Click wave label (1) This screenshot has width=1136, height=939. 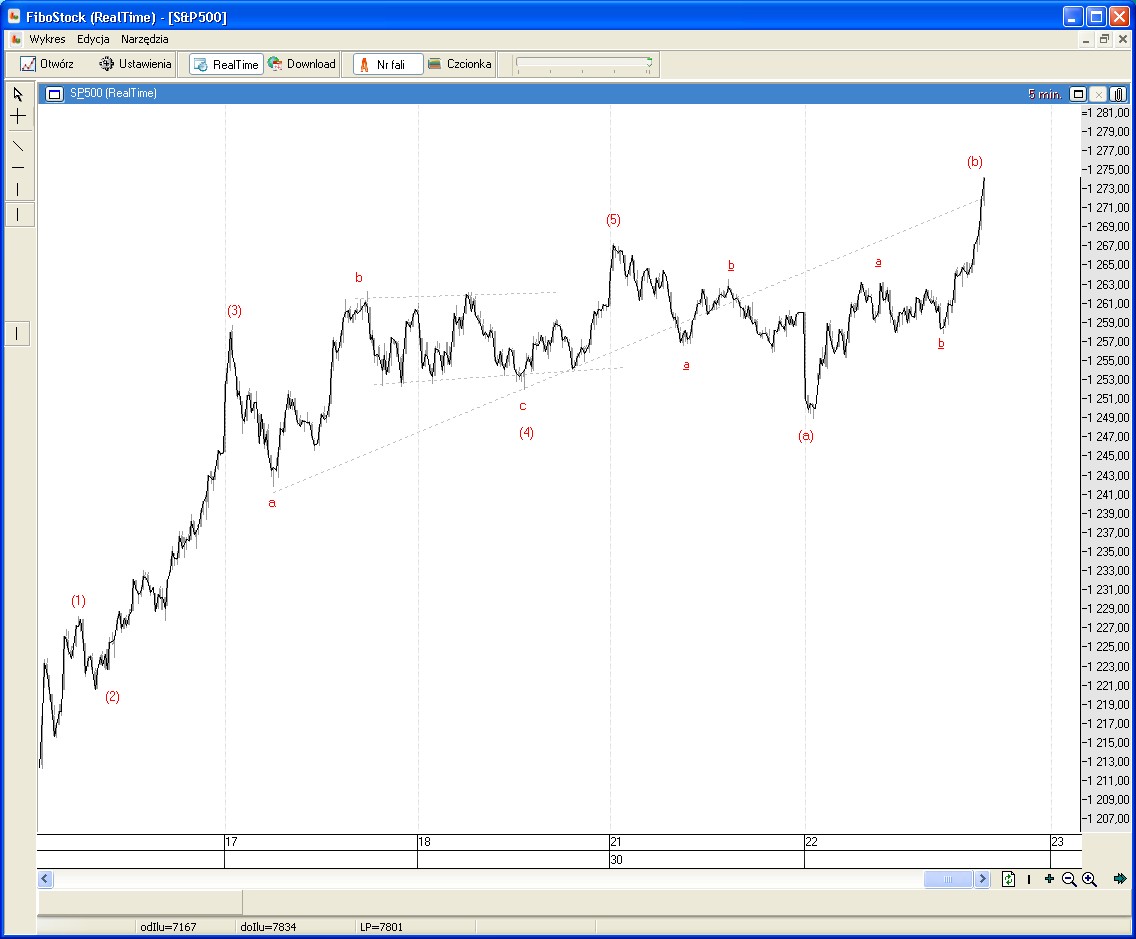[x=78, y=601]
